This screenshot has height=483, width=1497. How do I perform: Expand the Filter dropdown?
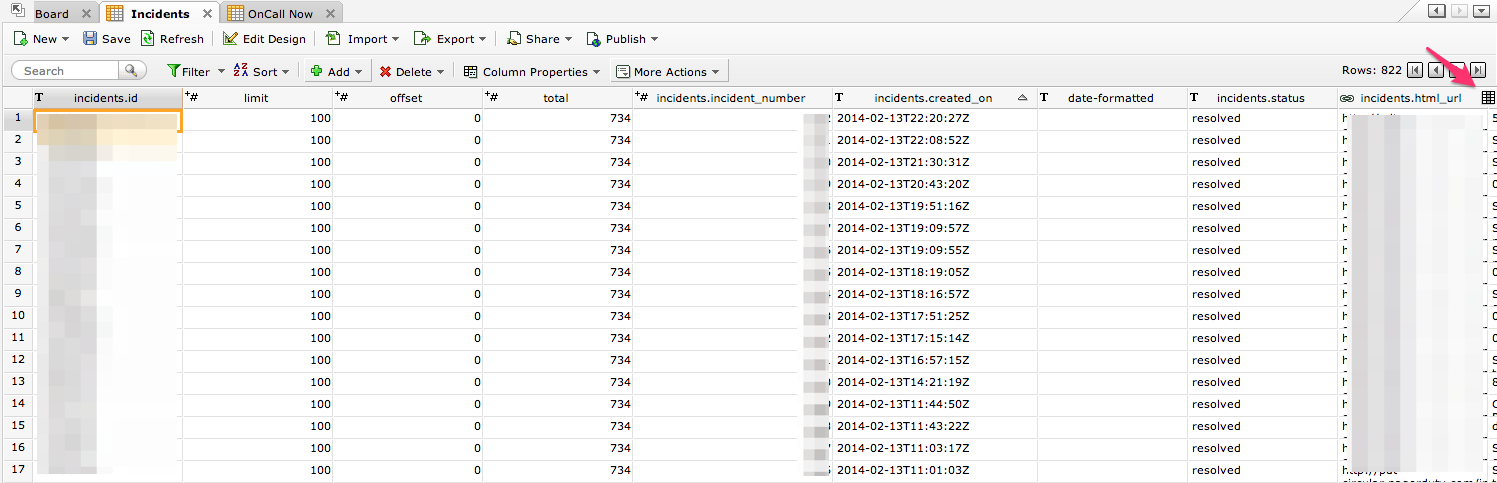point(196,71)
